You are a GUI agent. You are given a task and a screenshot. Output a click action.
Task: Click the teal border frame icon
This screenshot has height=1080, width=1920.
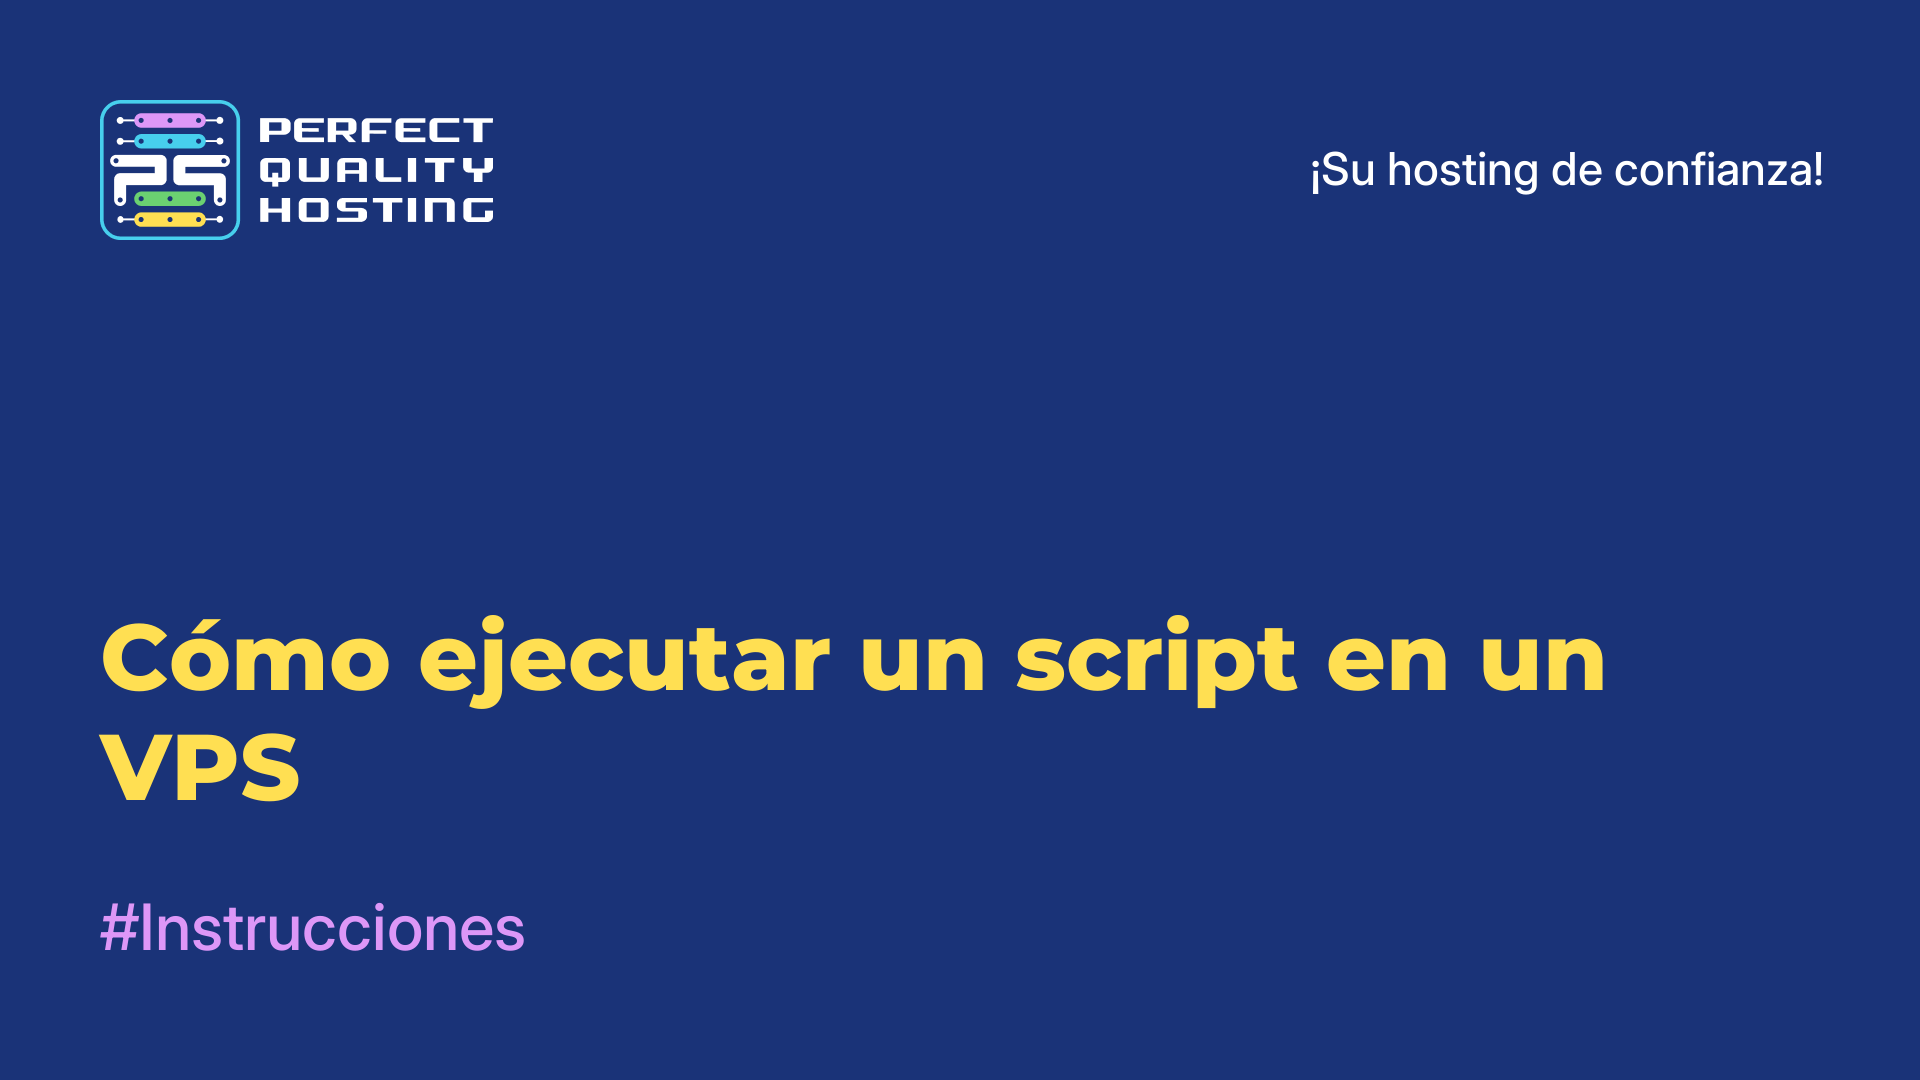[x=170, y=170]
